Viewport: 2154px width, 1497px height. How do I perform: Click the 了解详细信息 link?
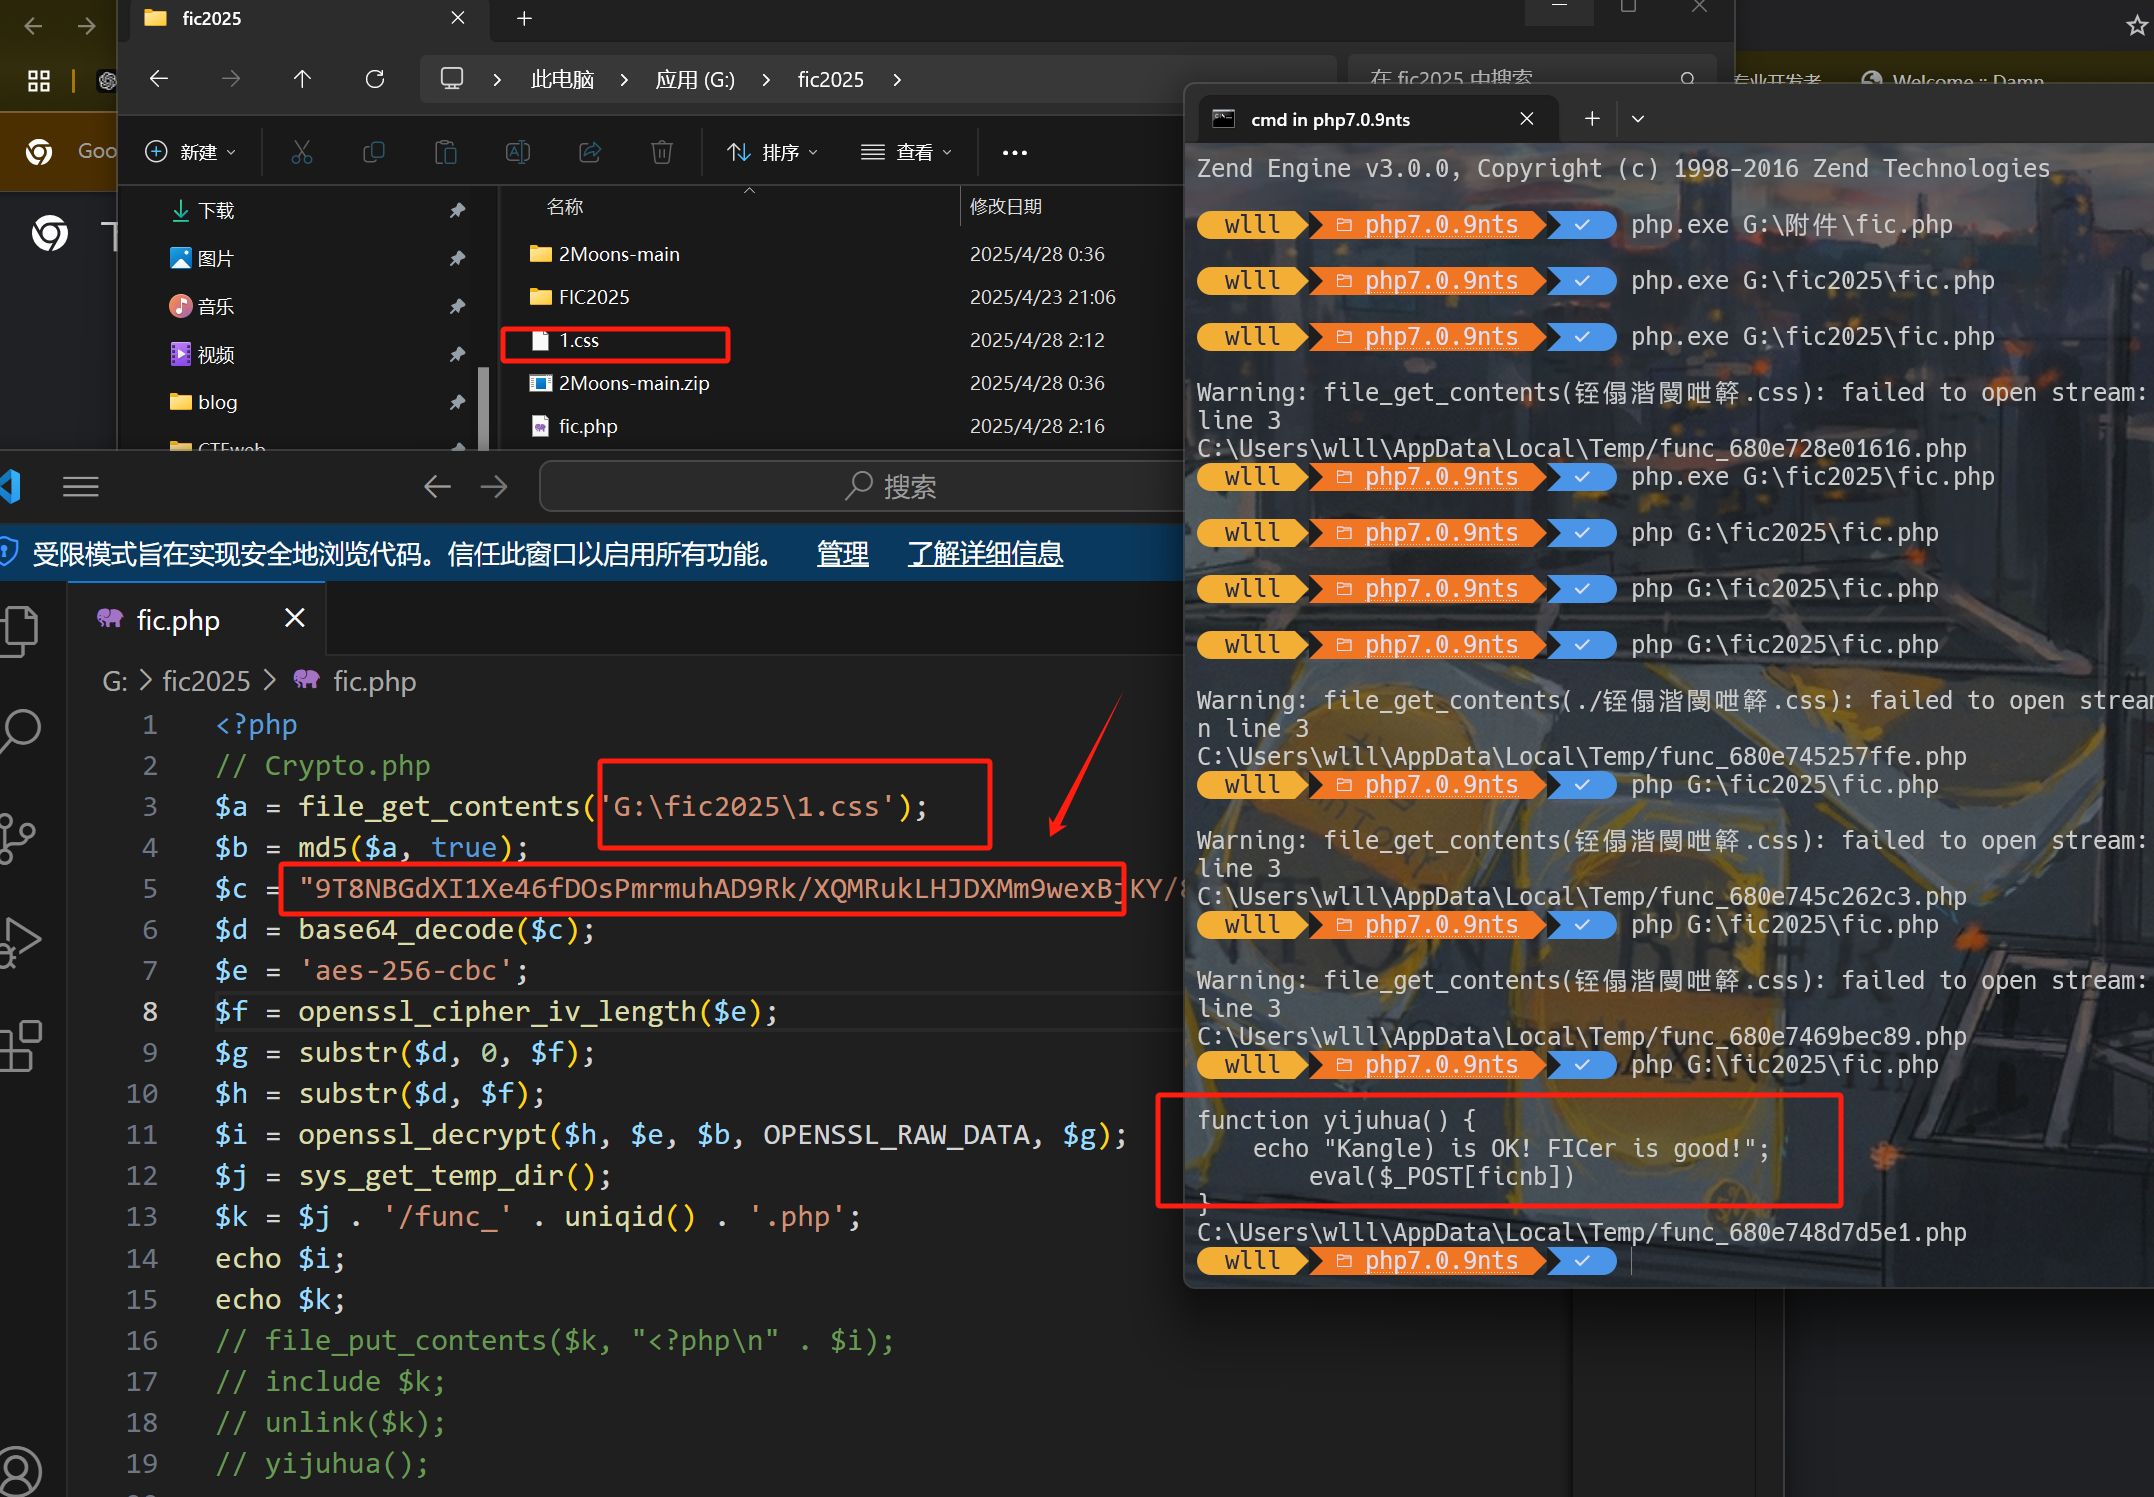click(985, 554)
